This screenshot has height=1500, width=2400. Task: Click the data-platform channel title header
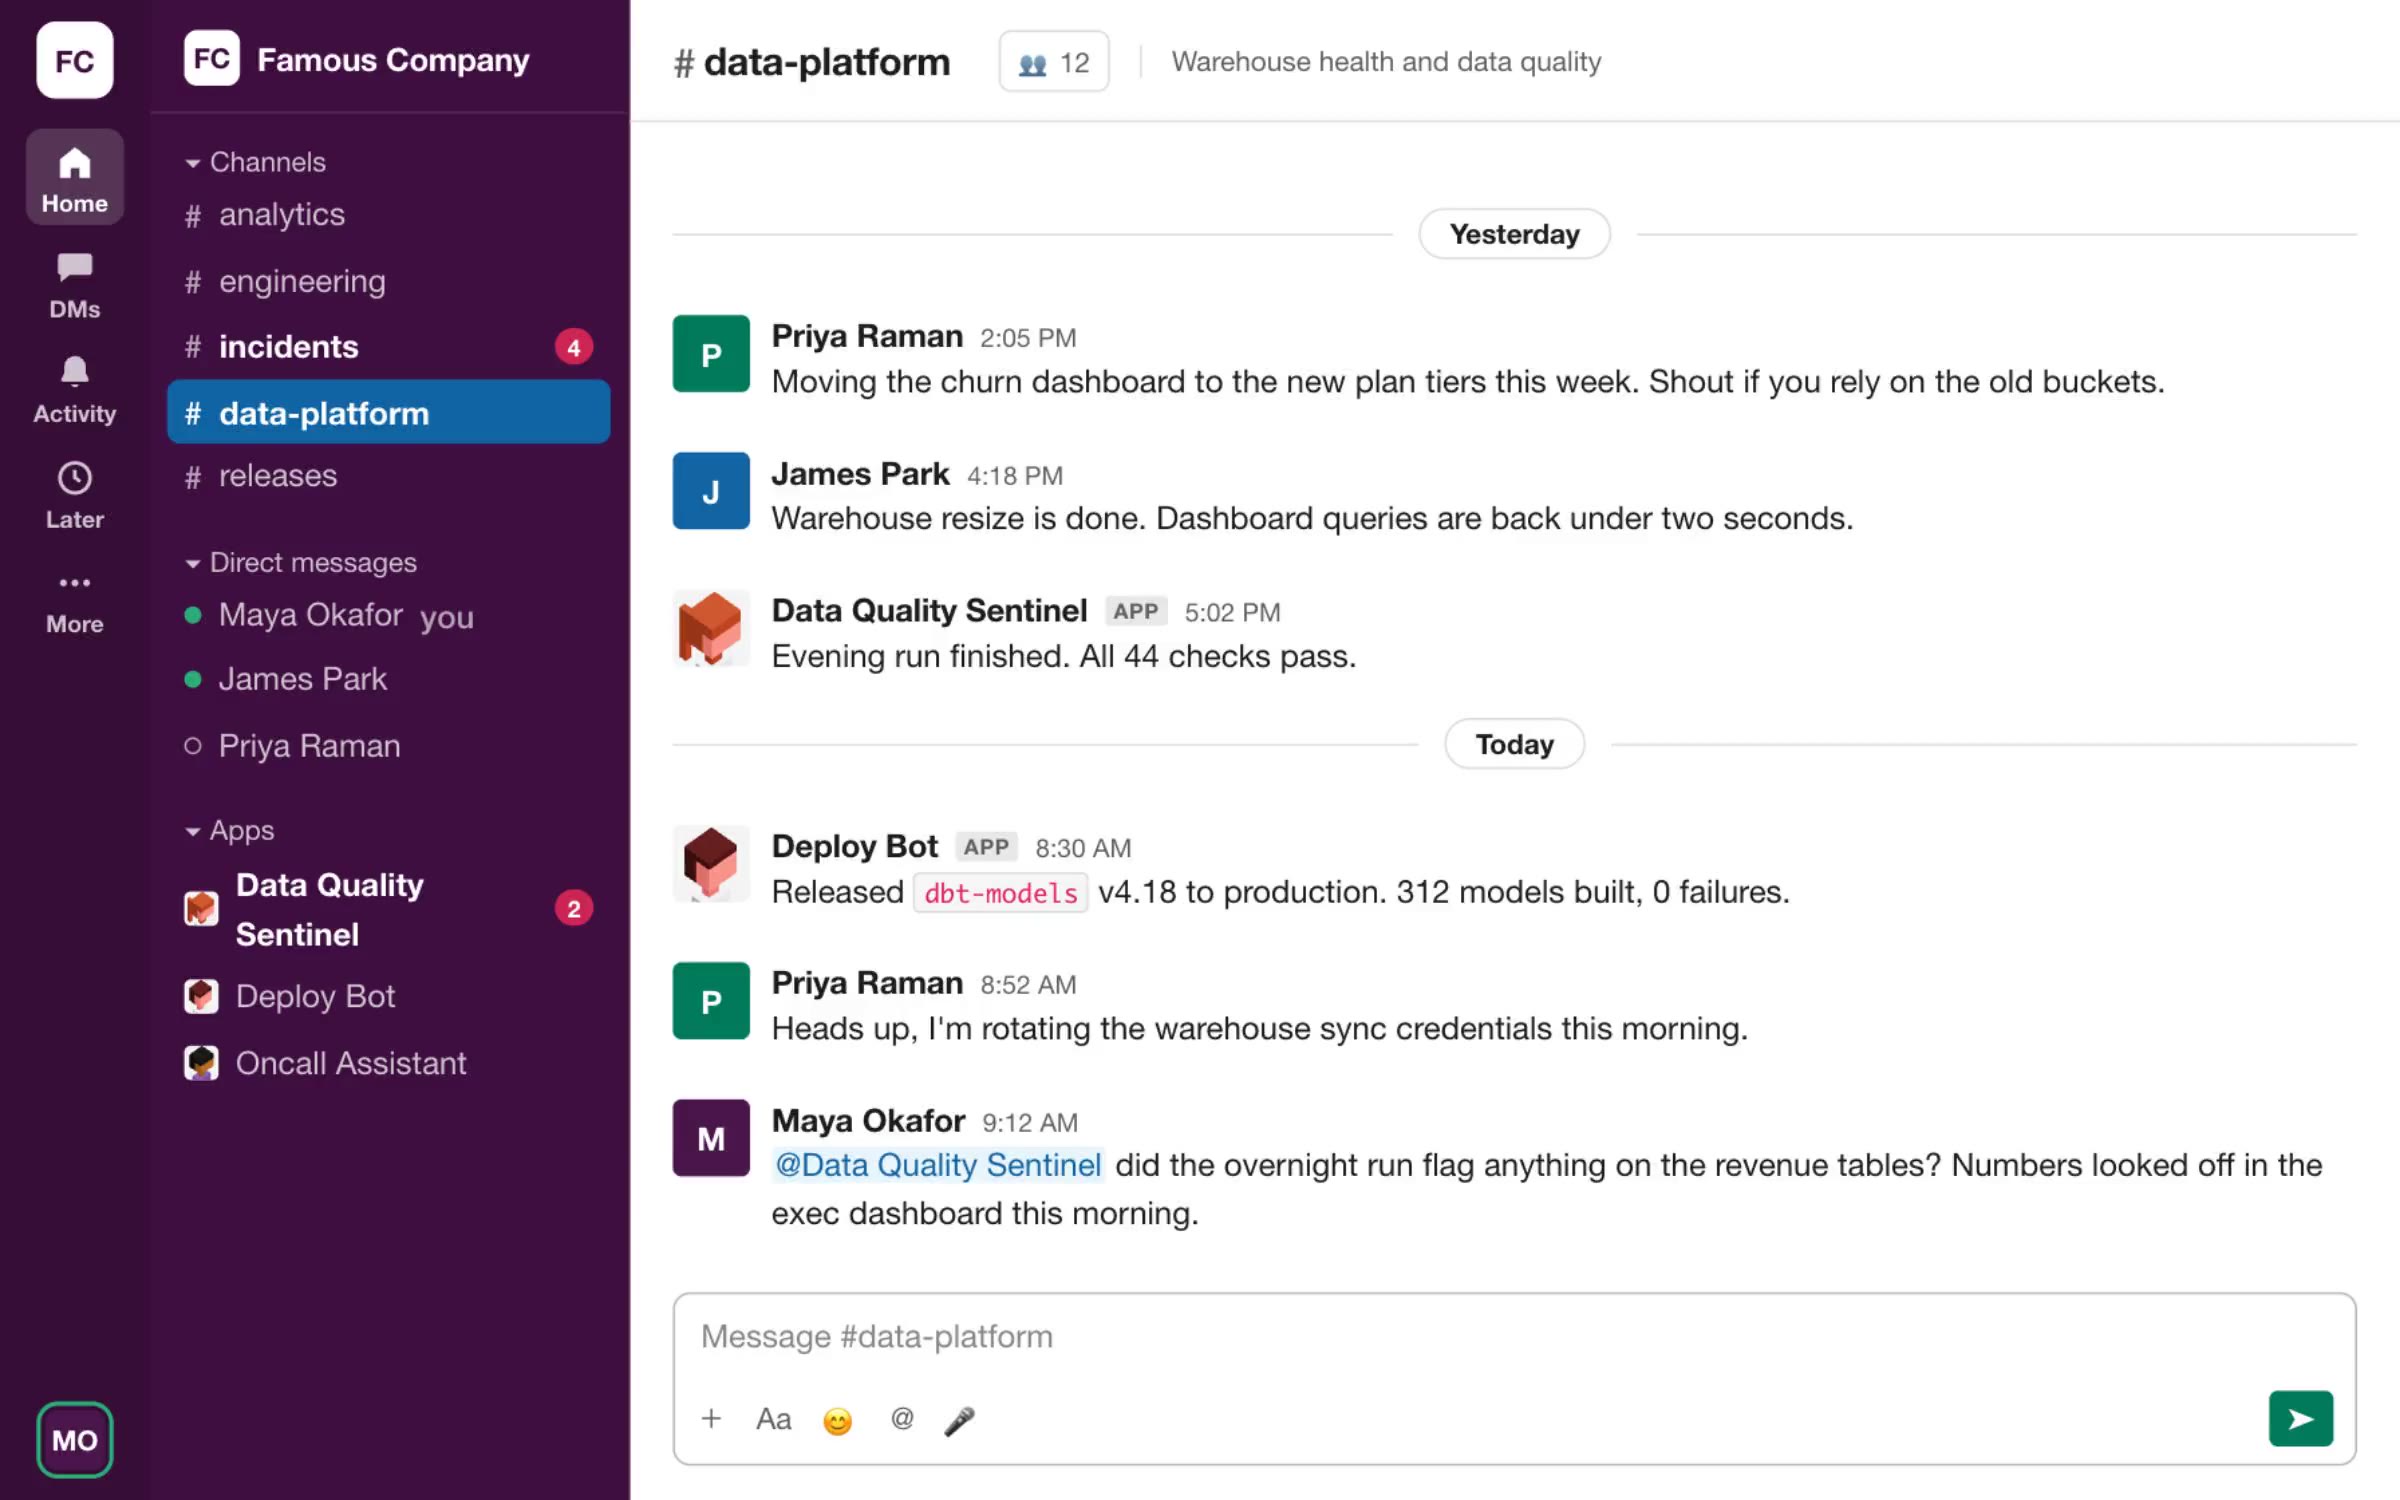[x=812, y=62]
